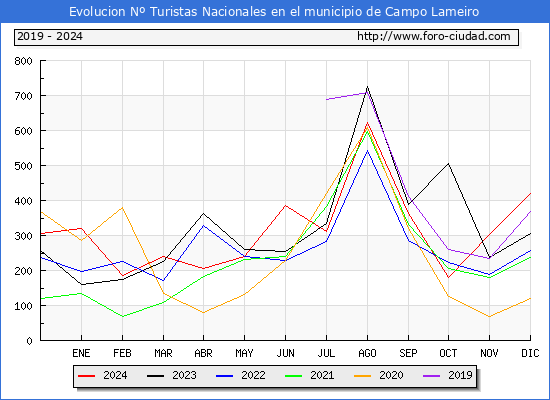This screenshot has height=400, width=550.
Task: Click the red 2024 line peak at JUN
Action: click(285, 206)
